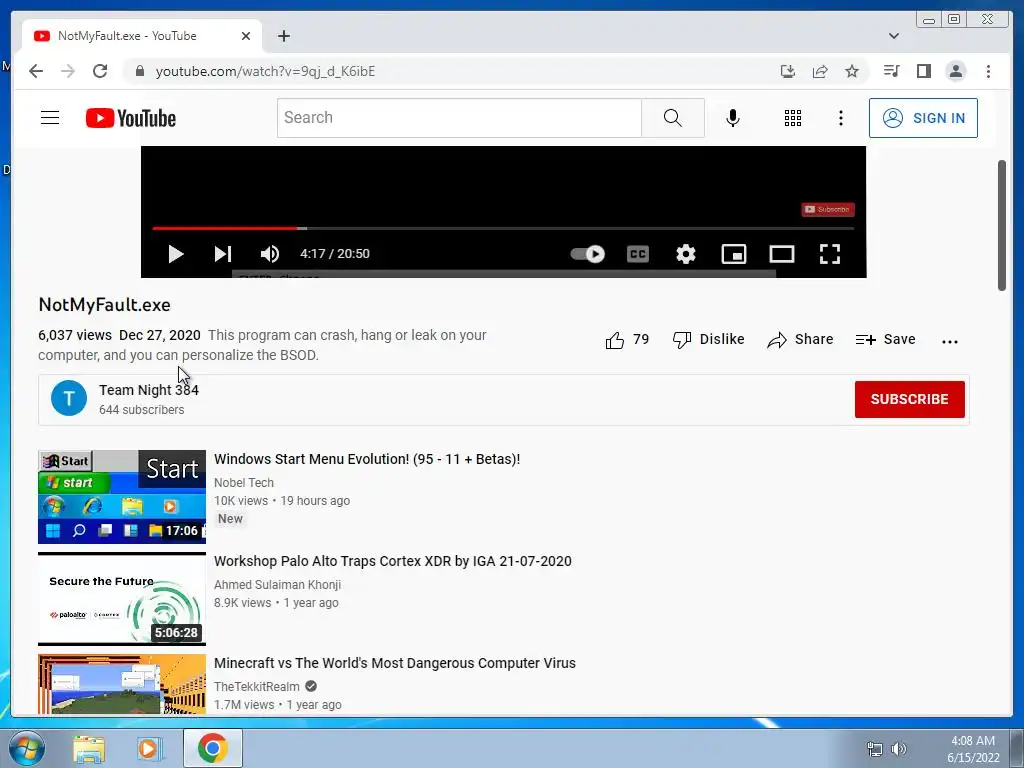
Task: Bookmark this page with the star
Action: click(852, 71)
